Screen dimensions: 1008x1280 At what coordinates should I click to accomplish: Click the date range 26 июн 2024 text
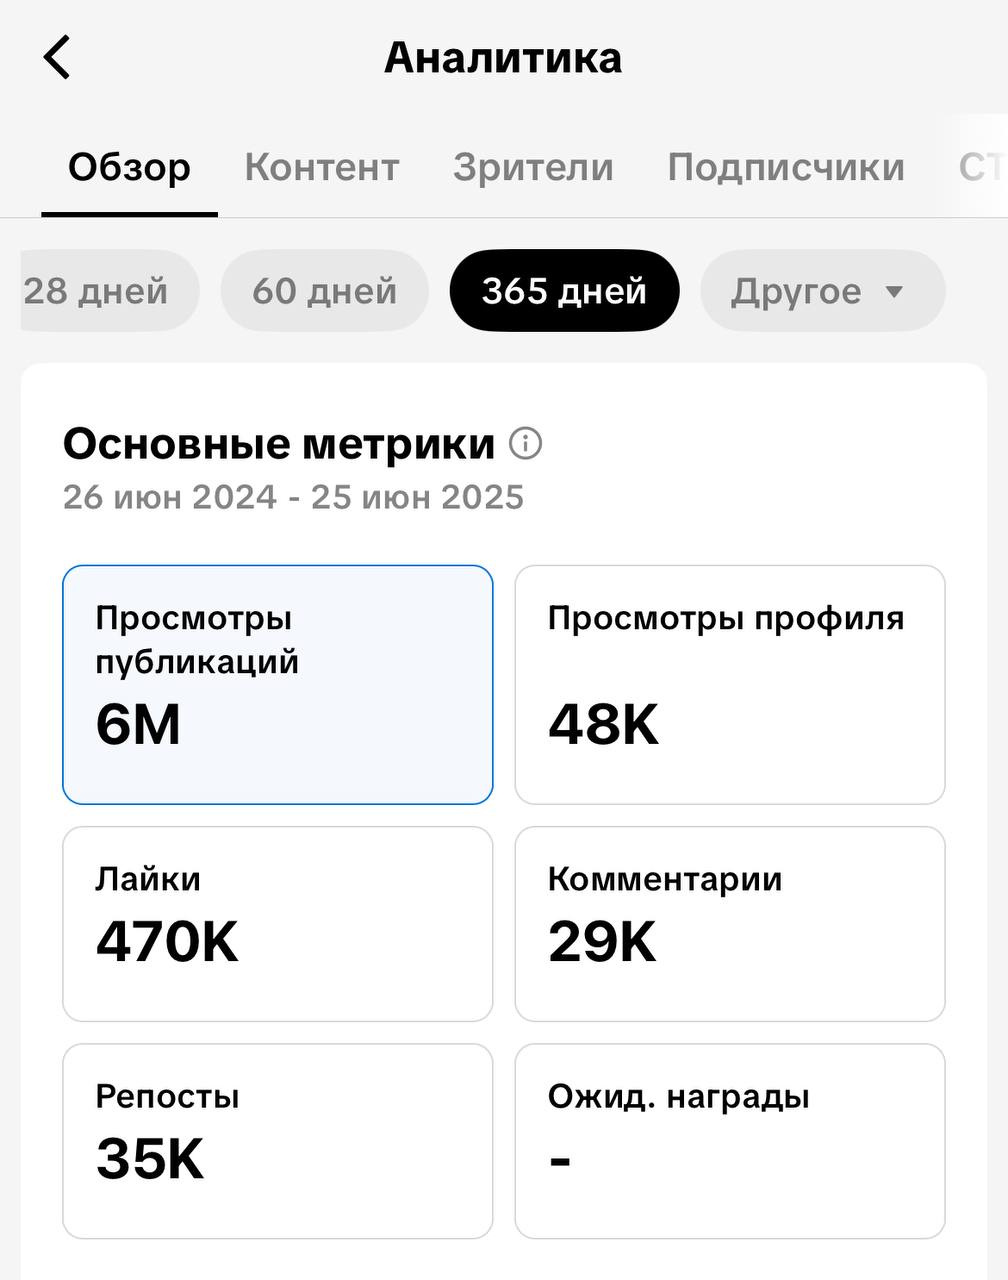click(x=170, y=497)
